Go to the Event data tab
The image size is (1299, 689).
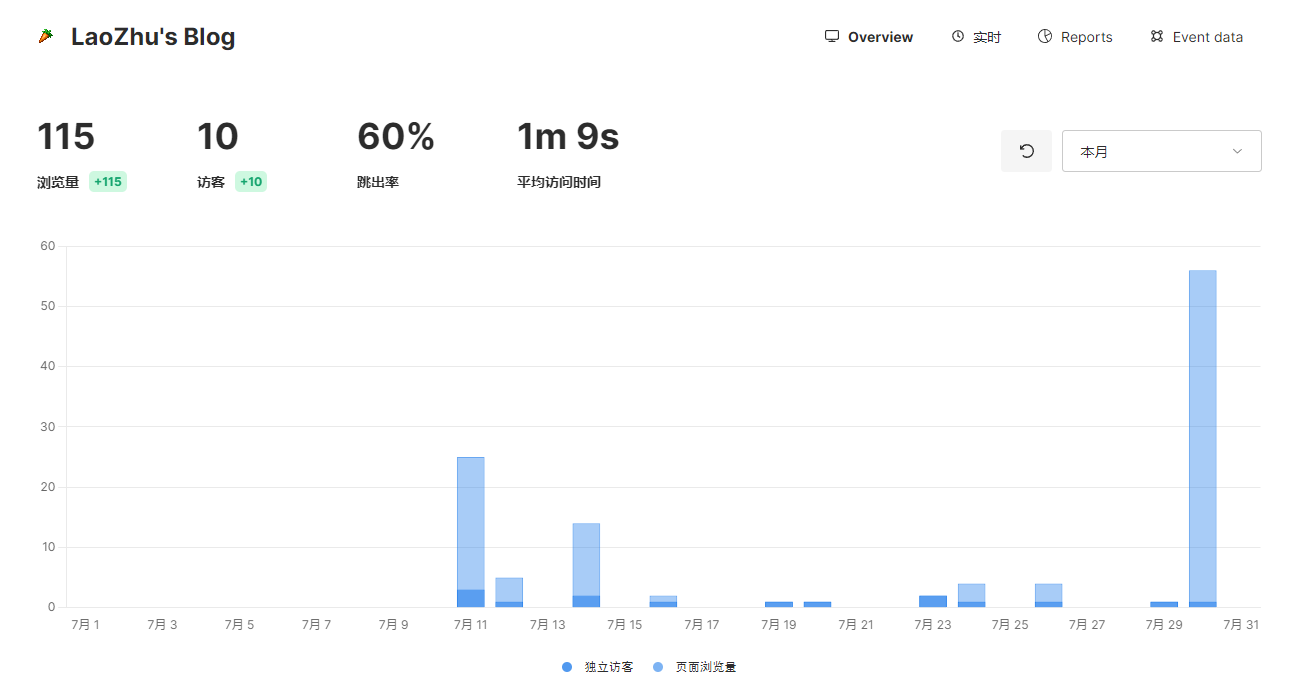tap(1196, 37)
